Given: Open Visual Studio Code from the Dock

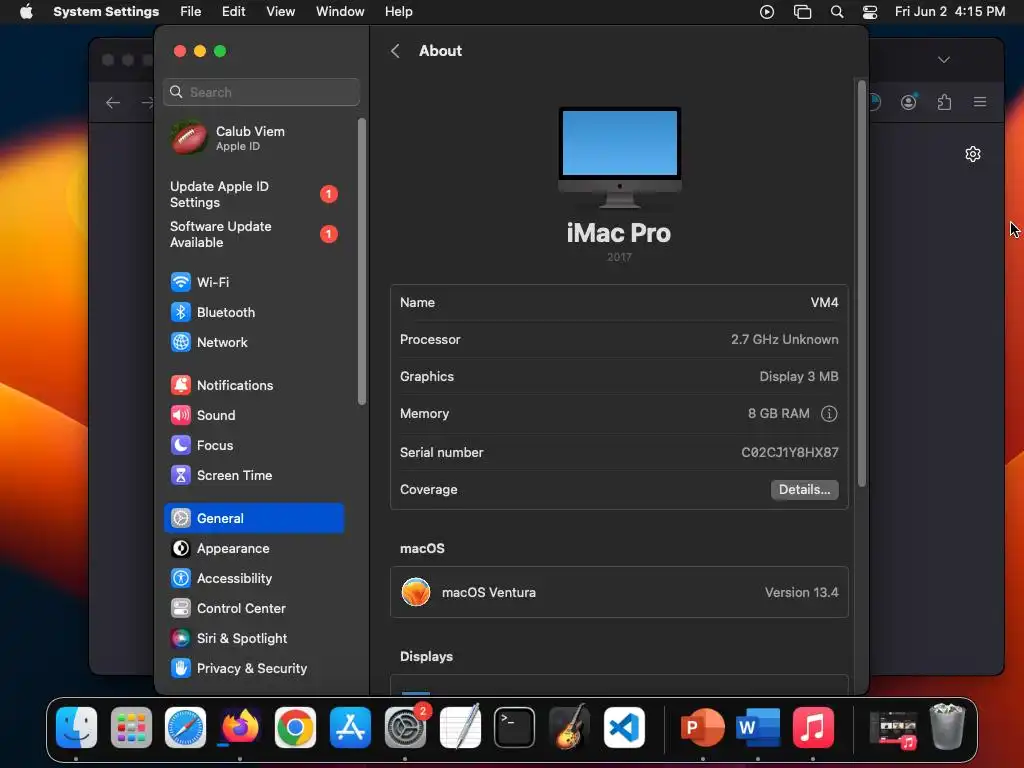Looking at the screenshot, I should [x=624, y=727].
